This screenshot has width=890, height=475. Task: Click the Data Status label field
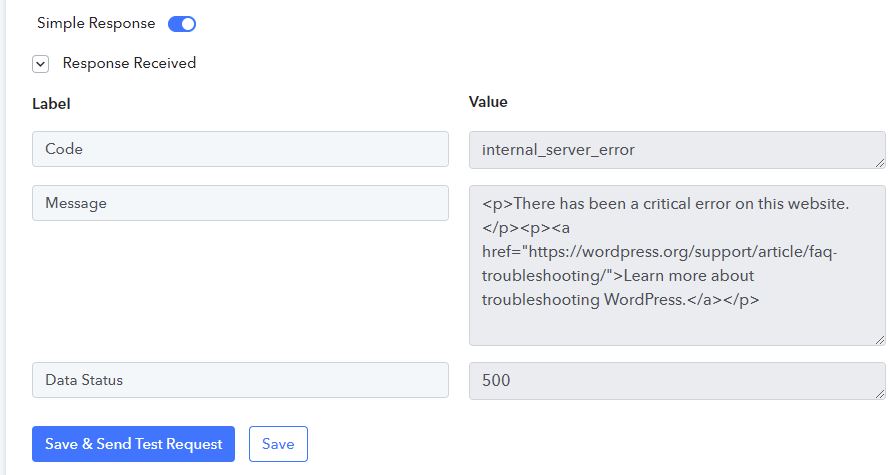tap(240, 380)
